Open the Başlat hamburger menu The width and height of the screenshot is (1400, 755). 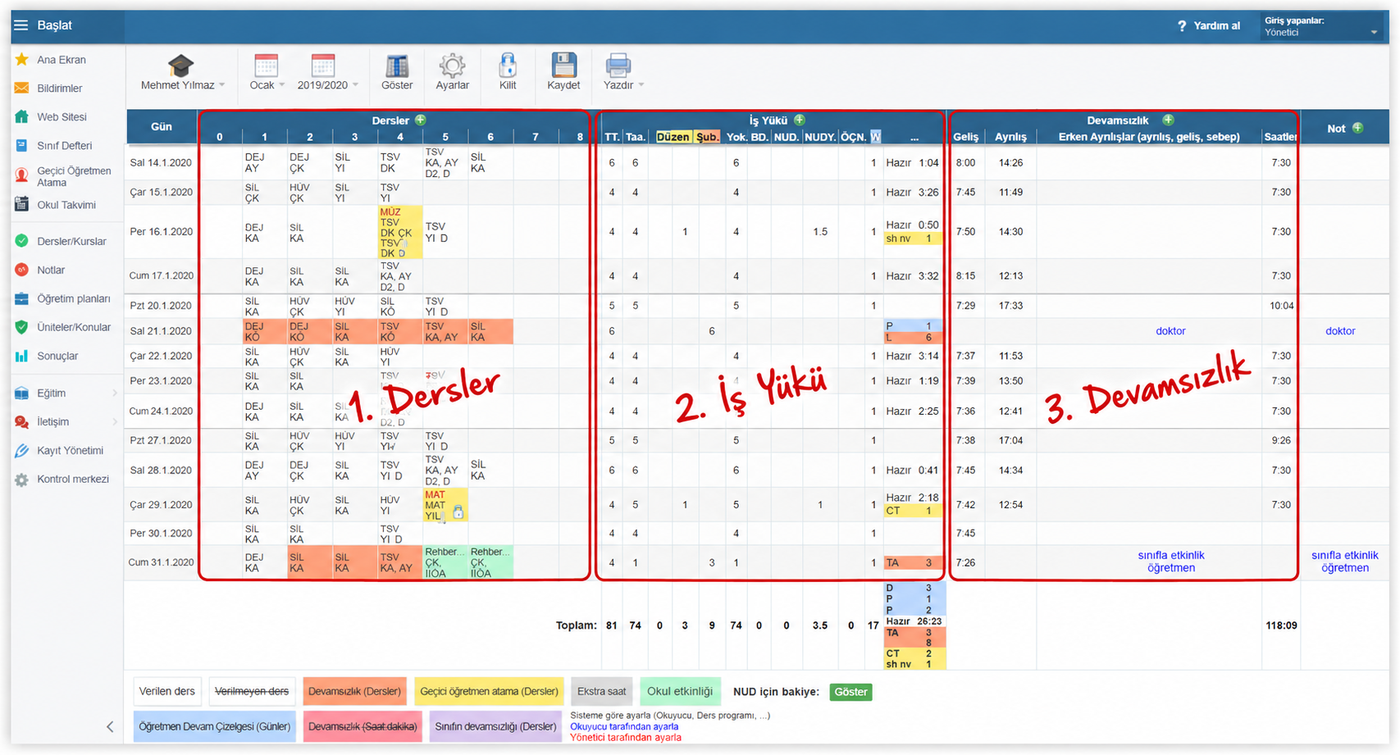(22, 25)
